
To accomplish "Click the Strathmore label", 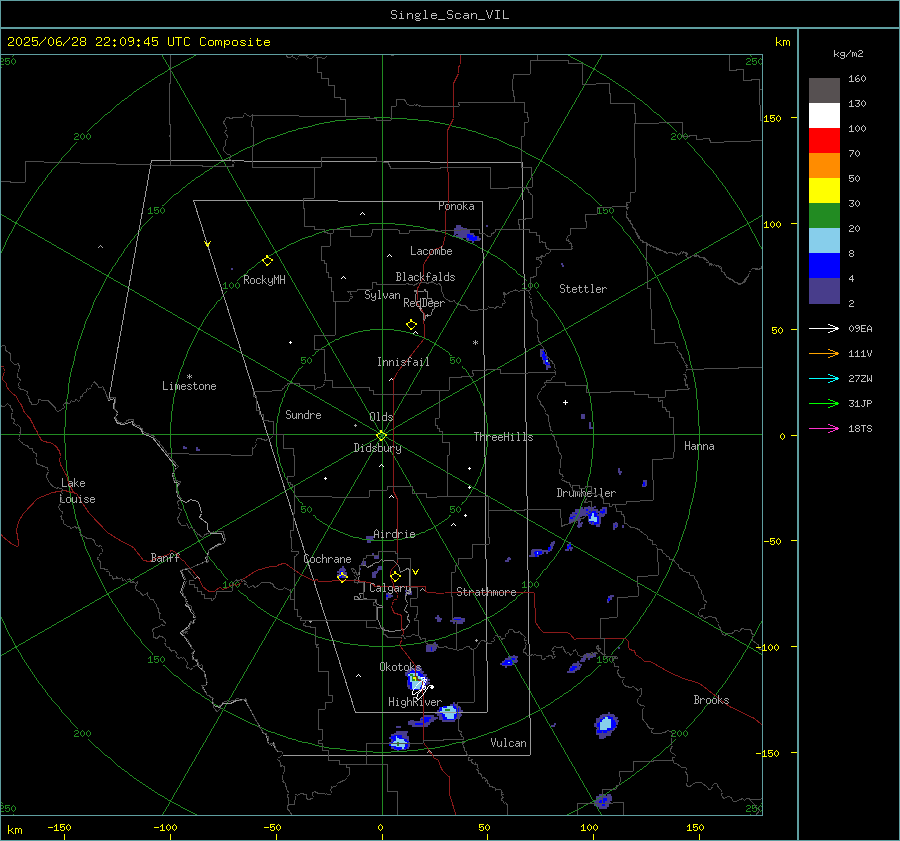I will 486,592.
